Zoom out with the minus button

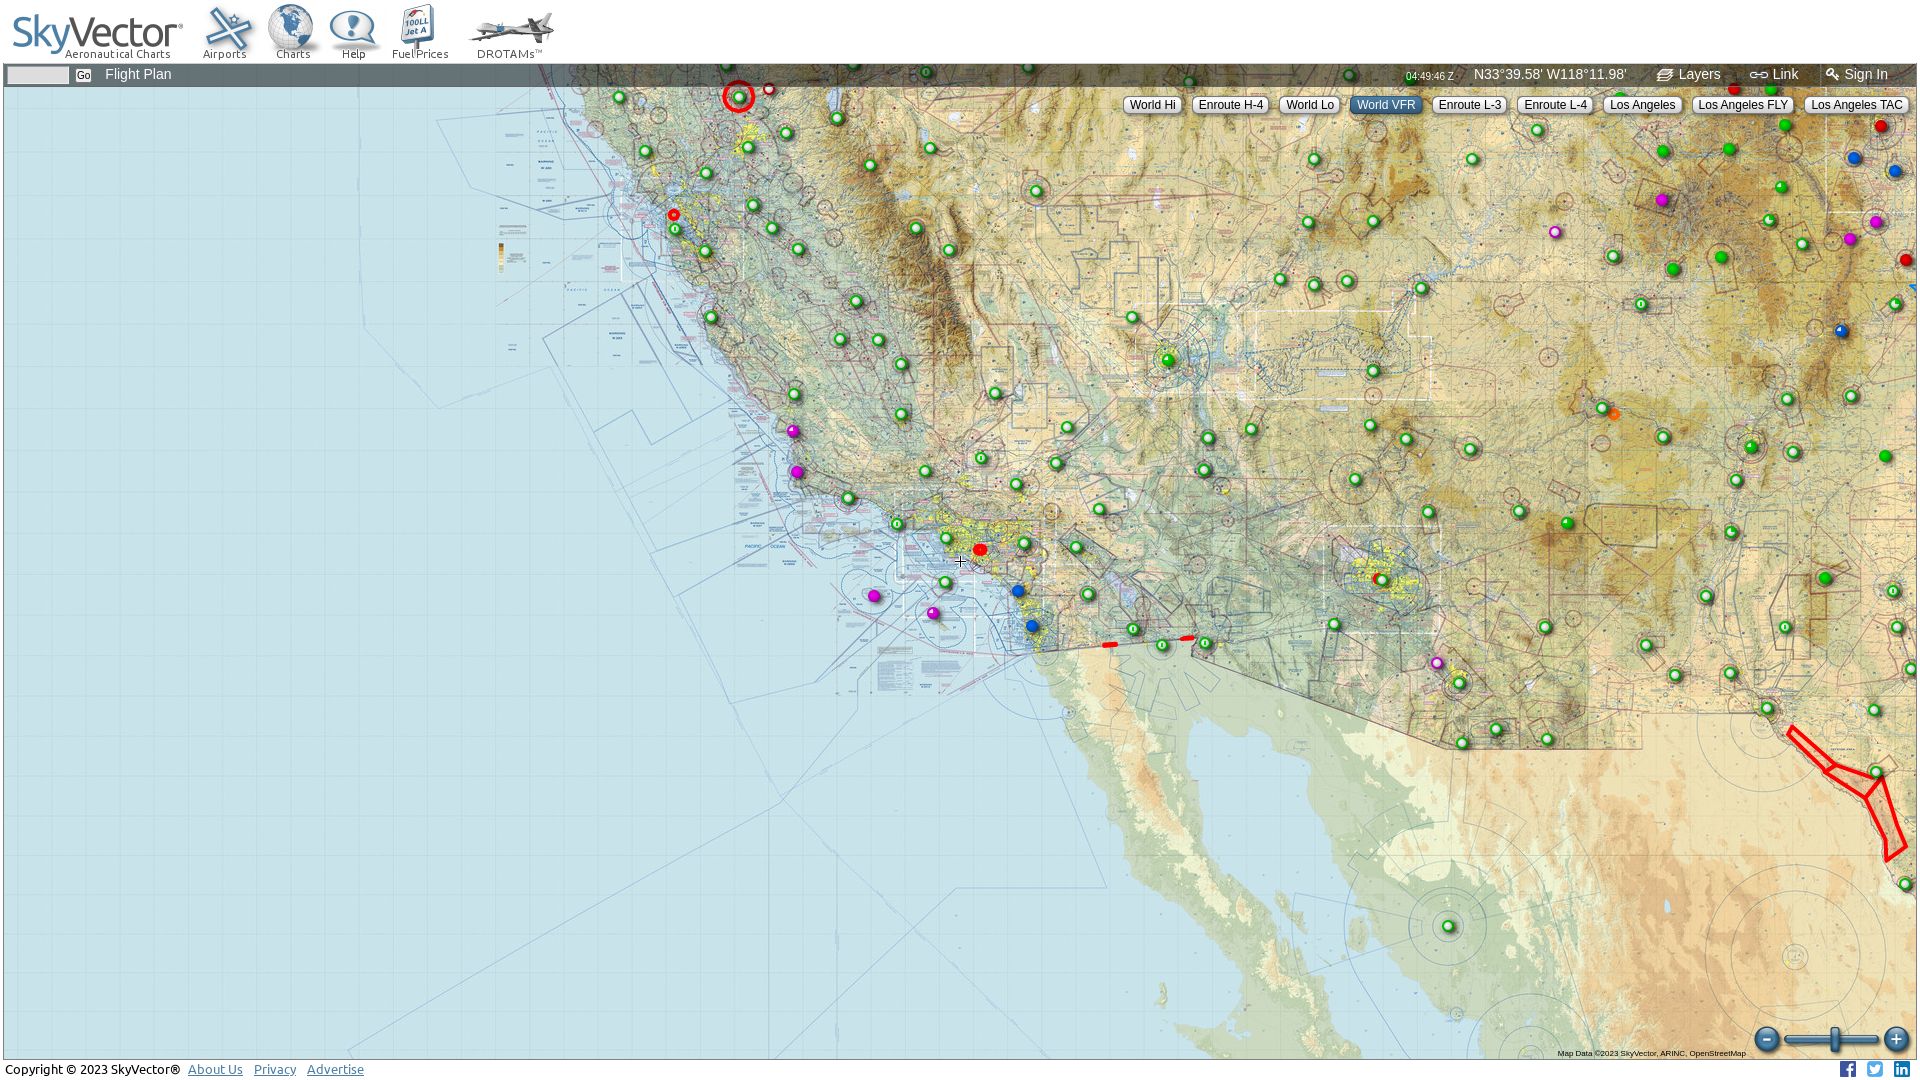pyautogui.click(x=1767, y=1040)
